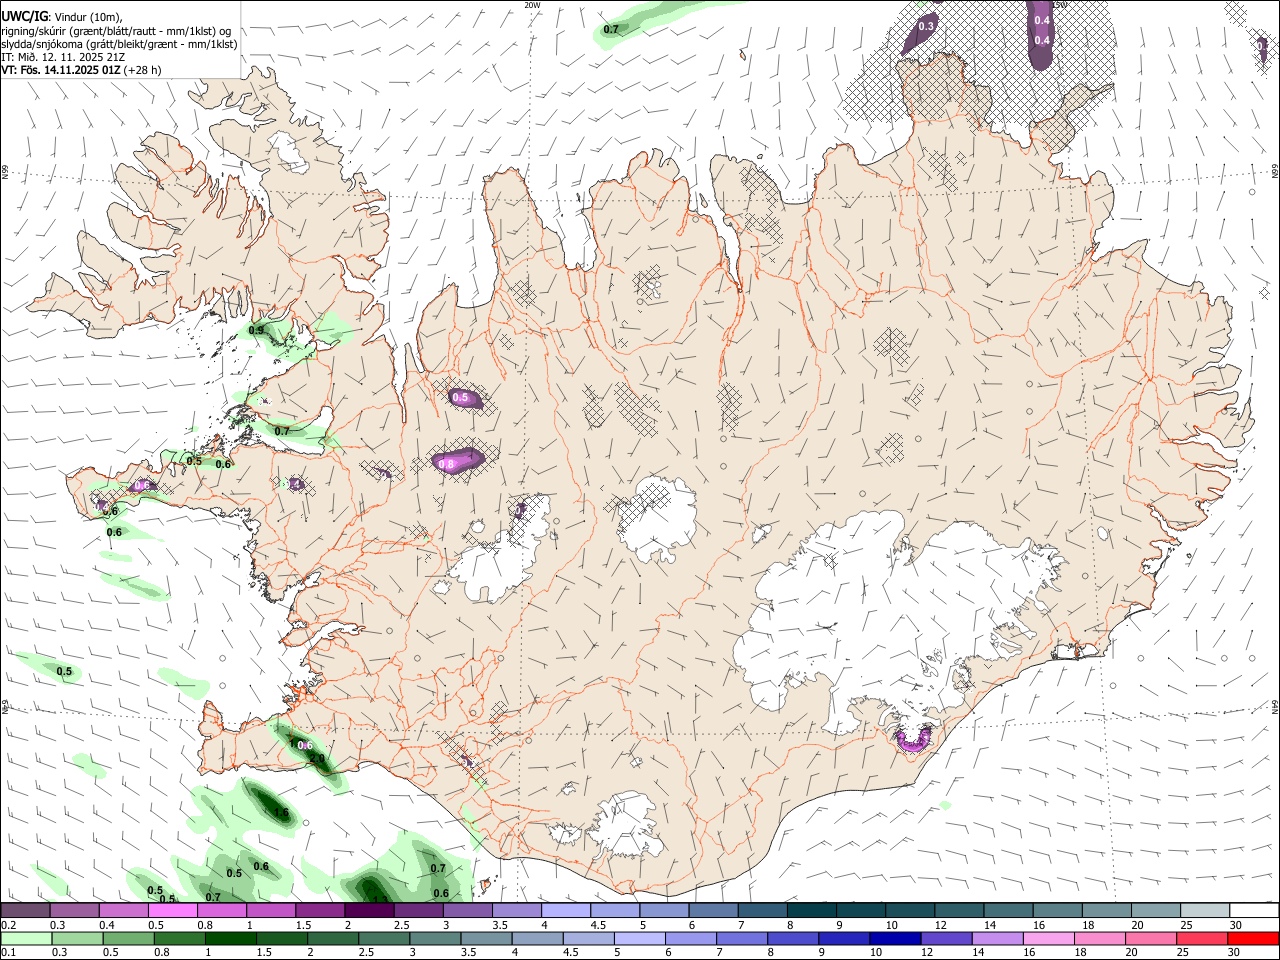Select the 0.8 swatch in the snow legend row
The image size is (1280, 960).
222,911
